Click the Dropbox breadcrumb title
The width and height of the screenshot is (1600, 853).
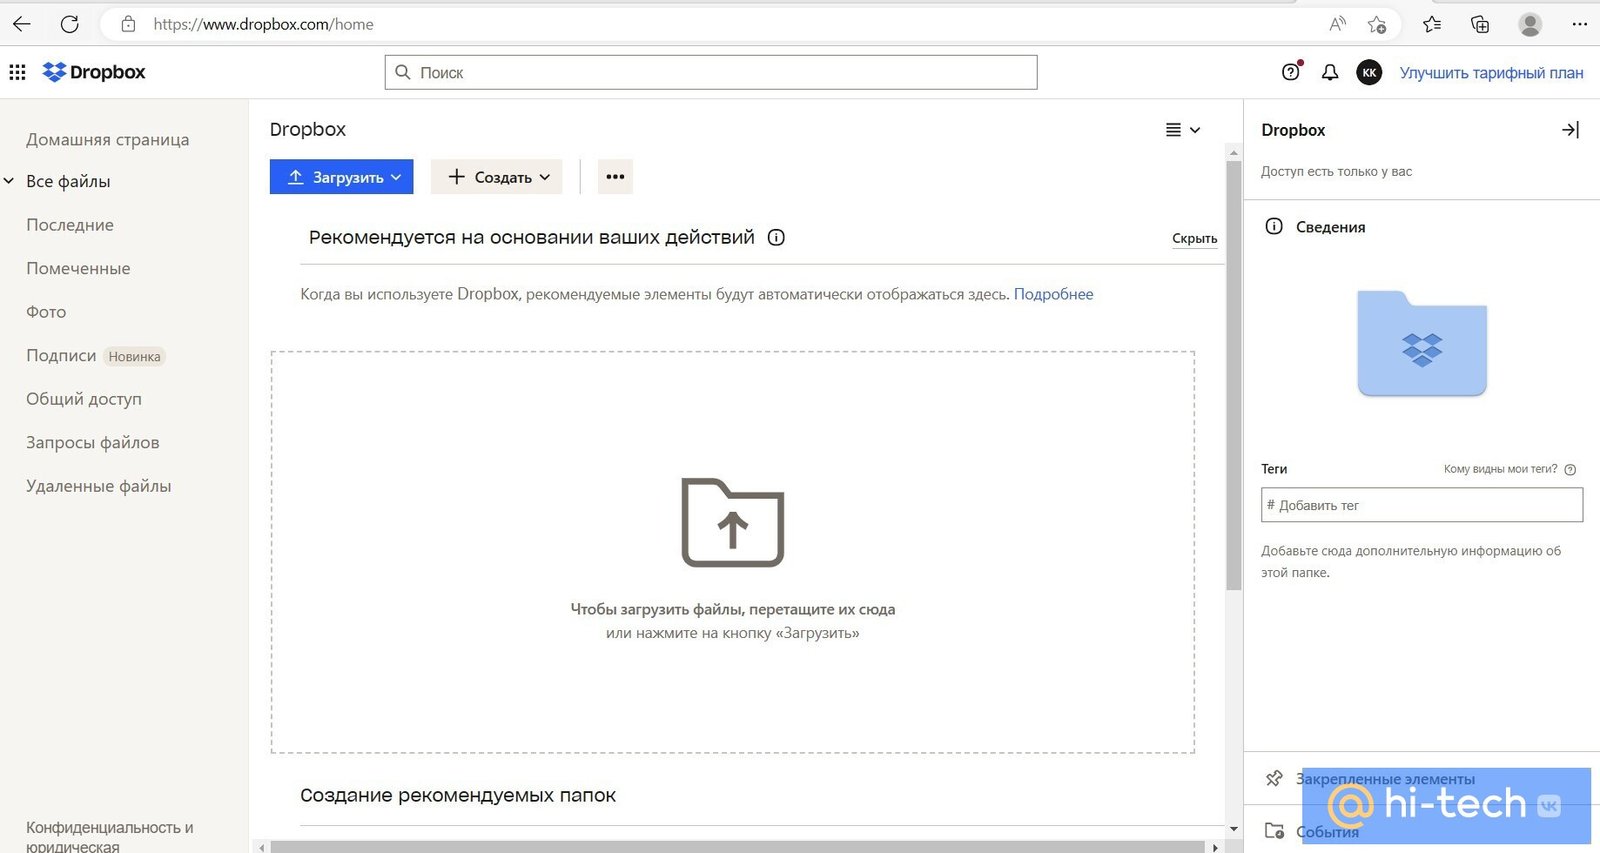pos(308,129)
